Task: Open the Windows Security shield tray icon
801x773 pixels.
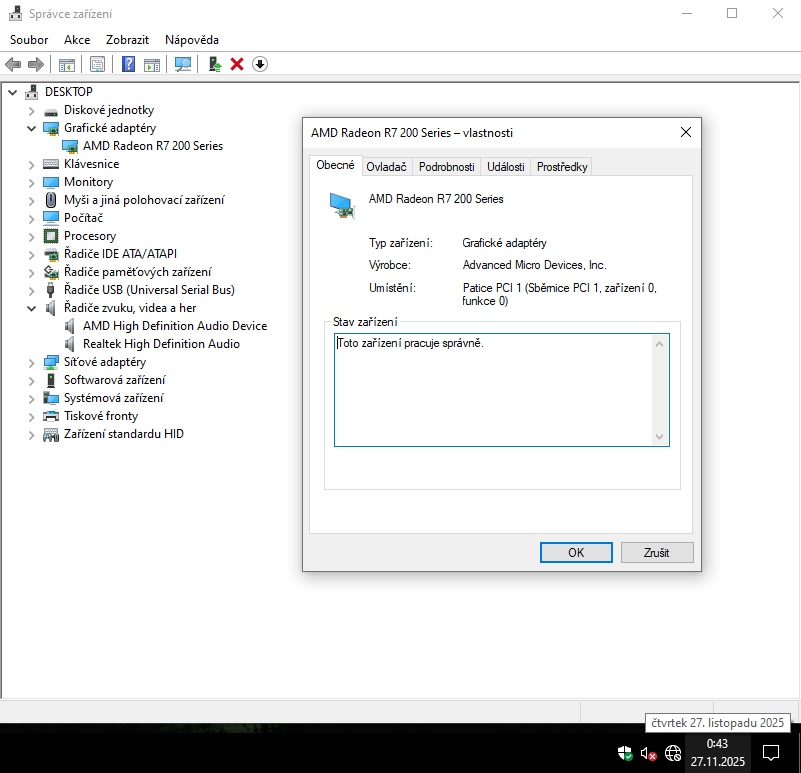Action: pyautogui.click(x=623, y=753)
